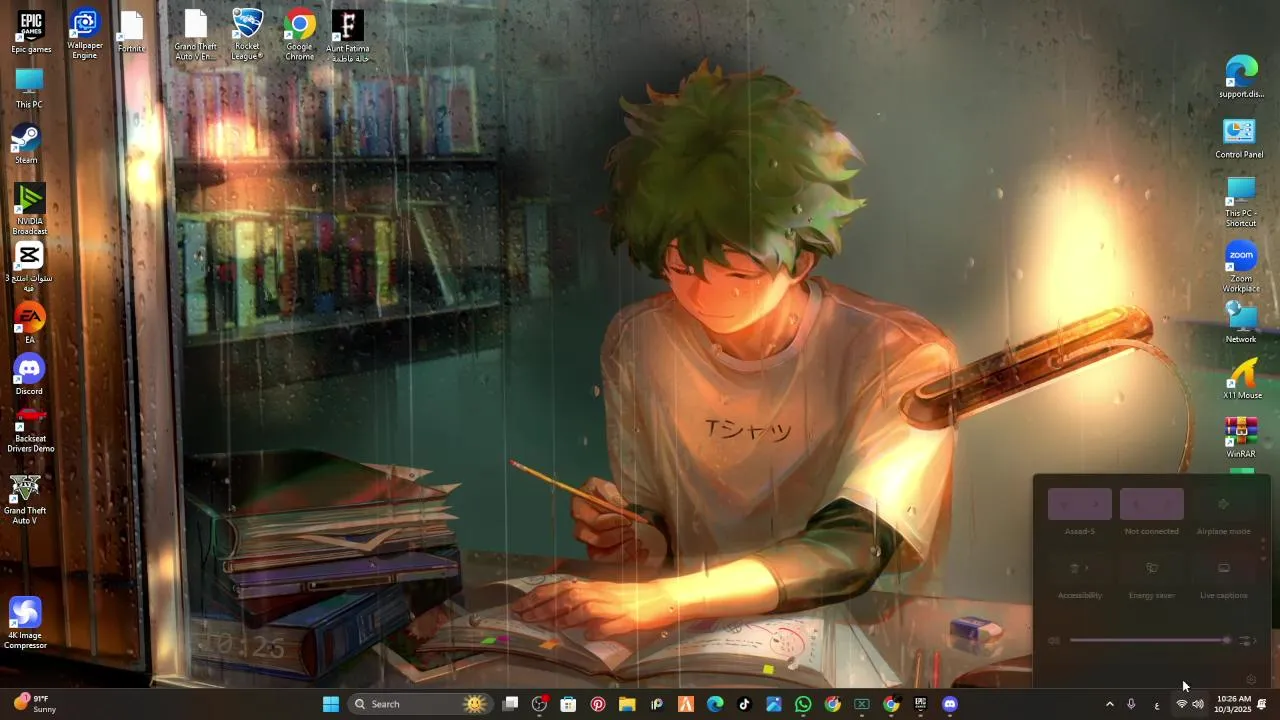Expand the Wi-Fi networks list chevron
Image resolution: width=1280 pixels, height=720 pixels.
1096,504
